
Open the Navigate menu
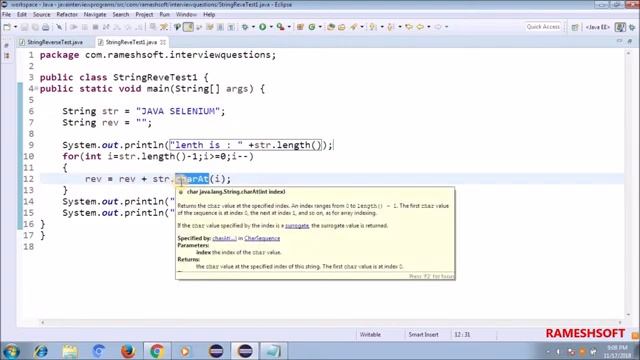point(95,15)
